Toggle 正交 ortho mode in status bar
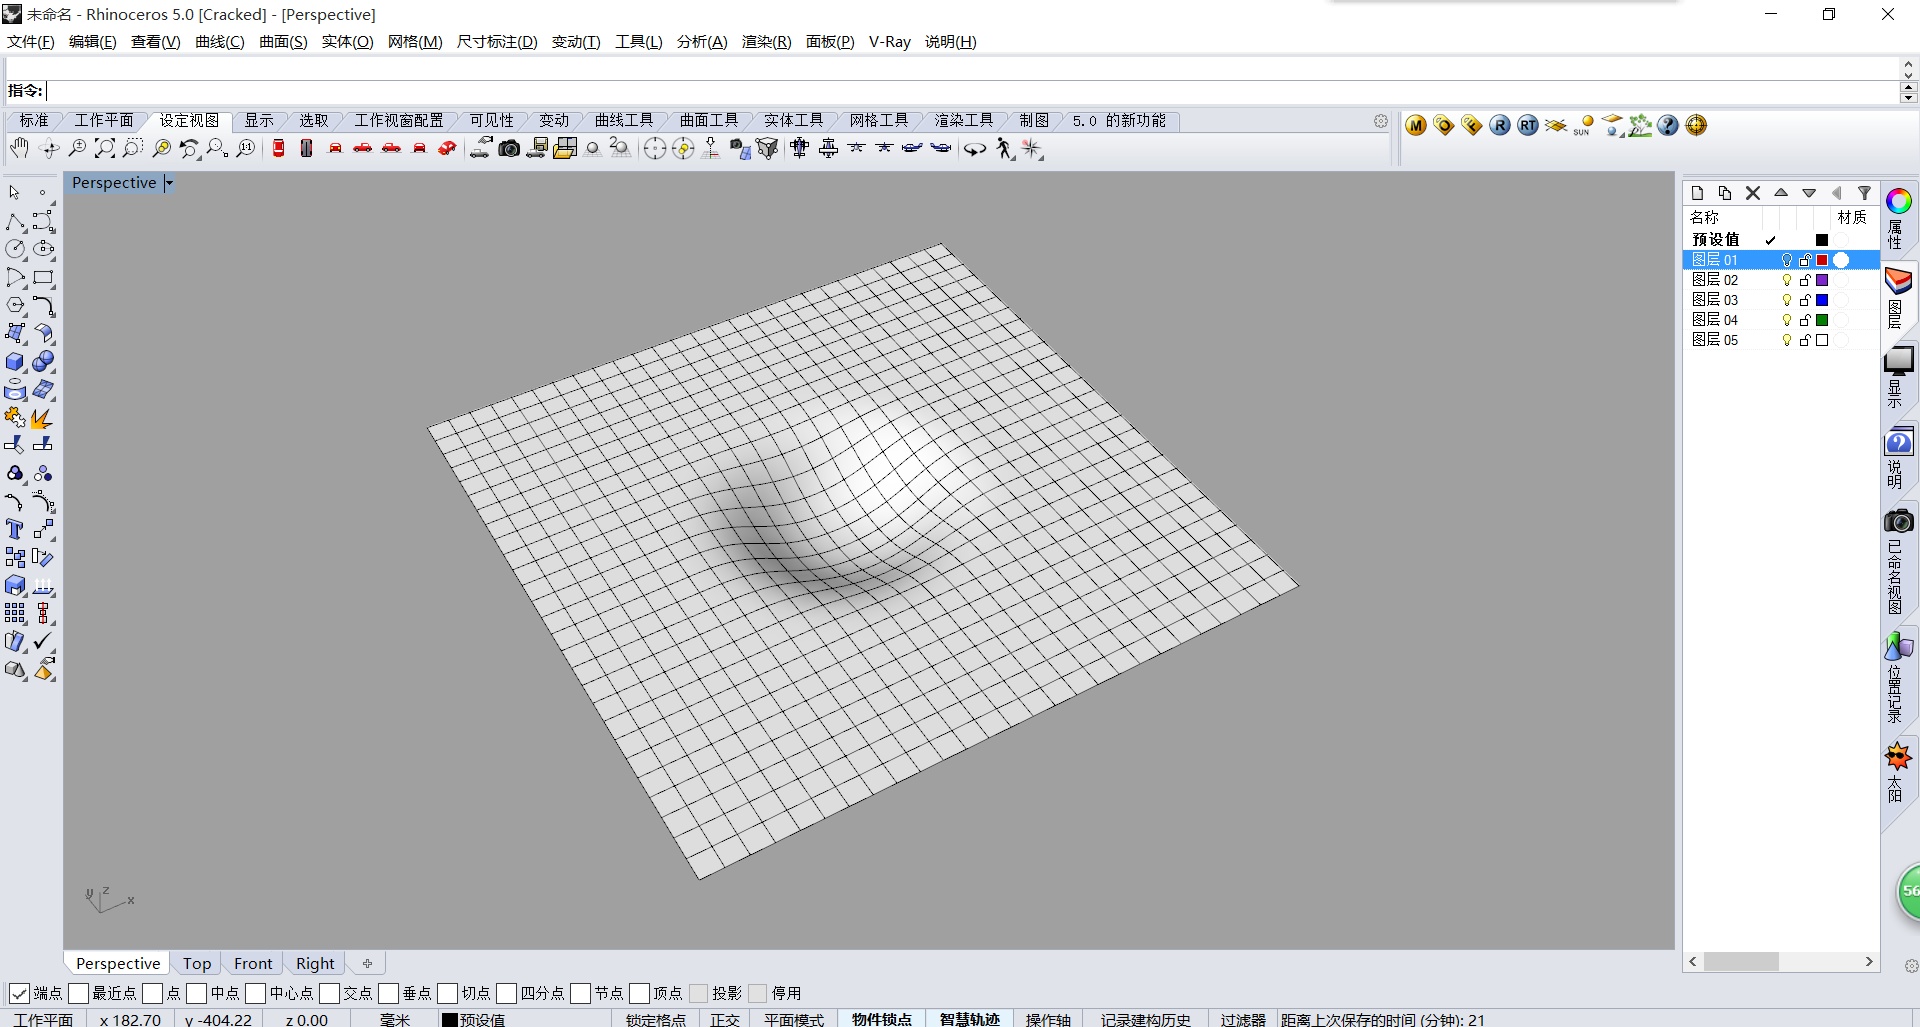The width and height of the screenshot is (1920, 1027). point(725,1019)
